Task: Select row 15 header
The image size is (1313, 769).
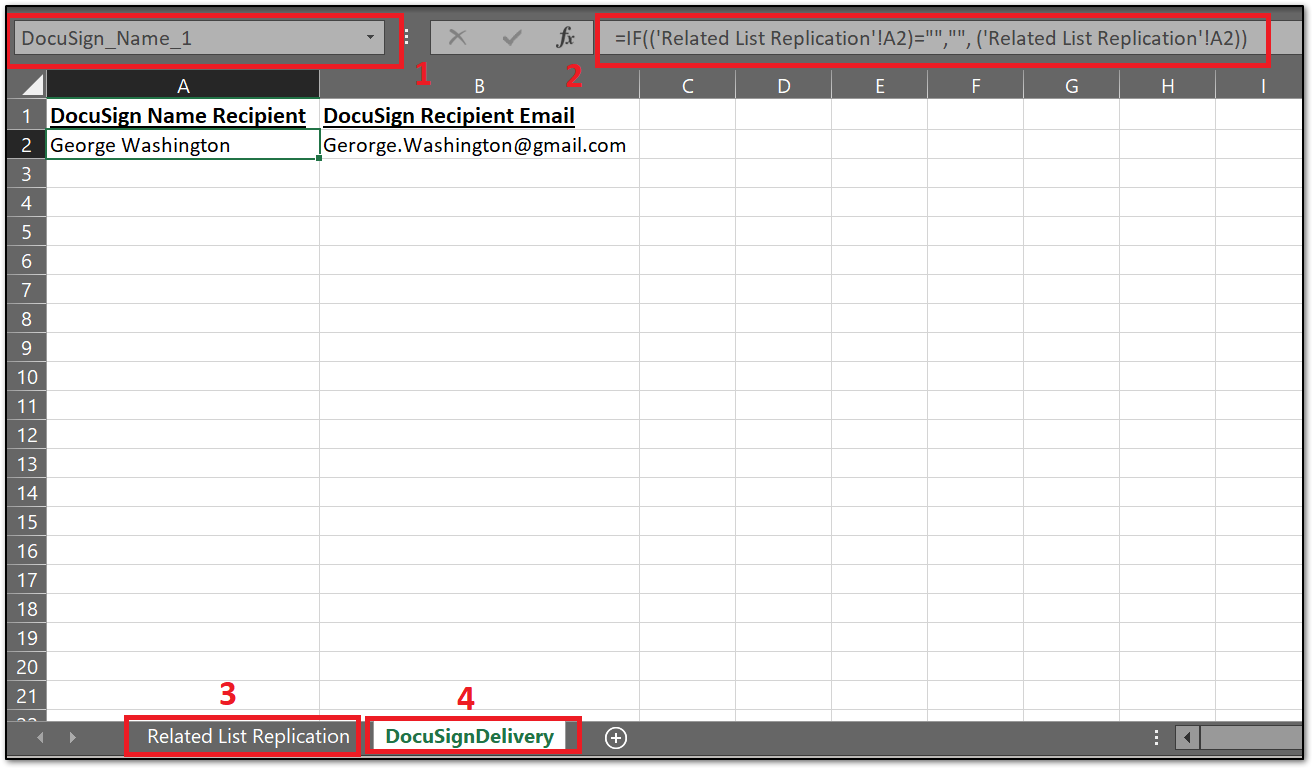Action: [27, 522]
